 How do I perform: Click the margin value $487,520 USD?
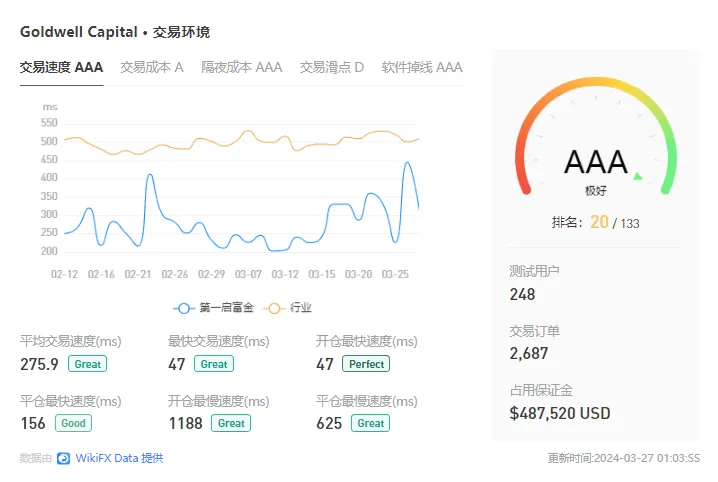[560, 413]
